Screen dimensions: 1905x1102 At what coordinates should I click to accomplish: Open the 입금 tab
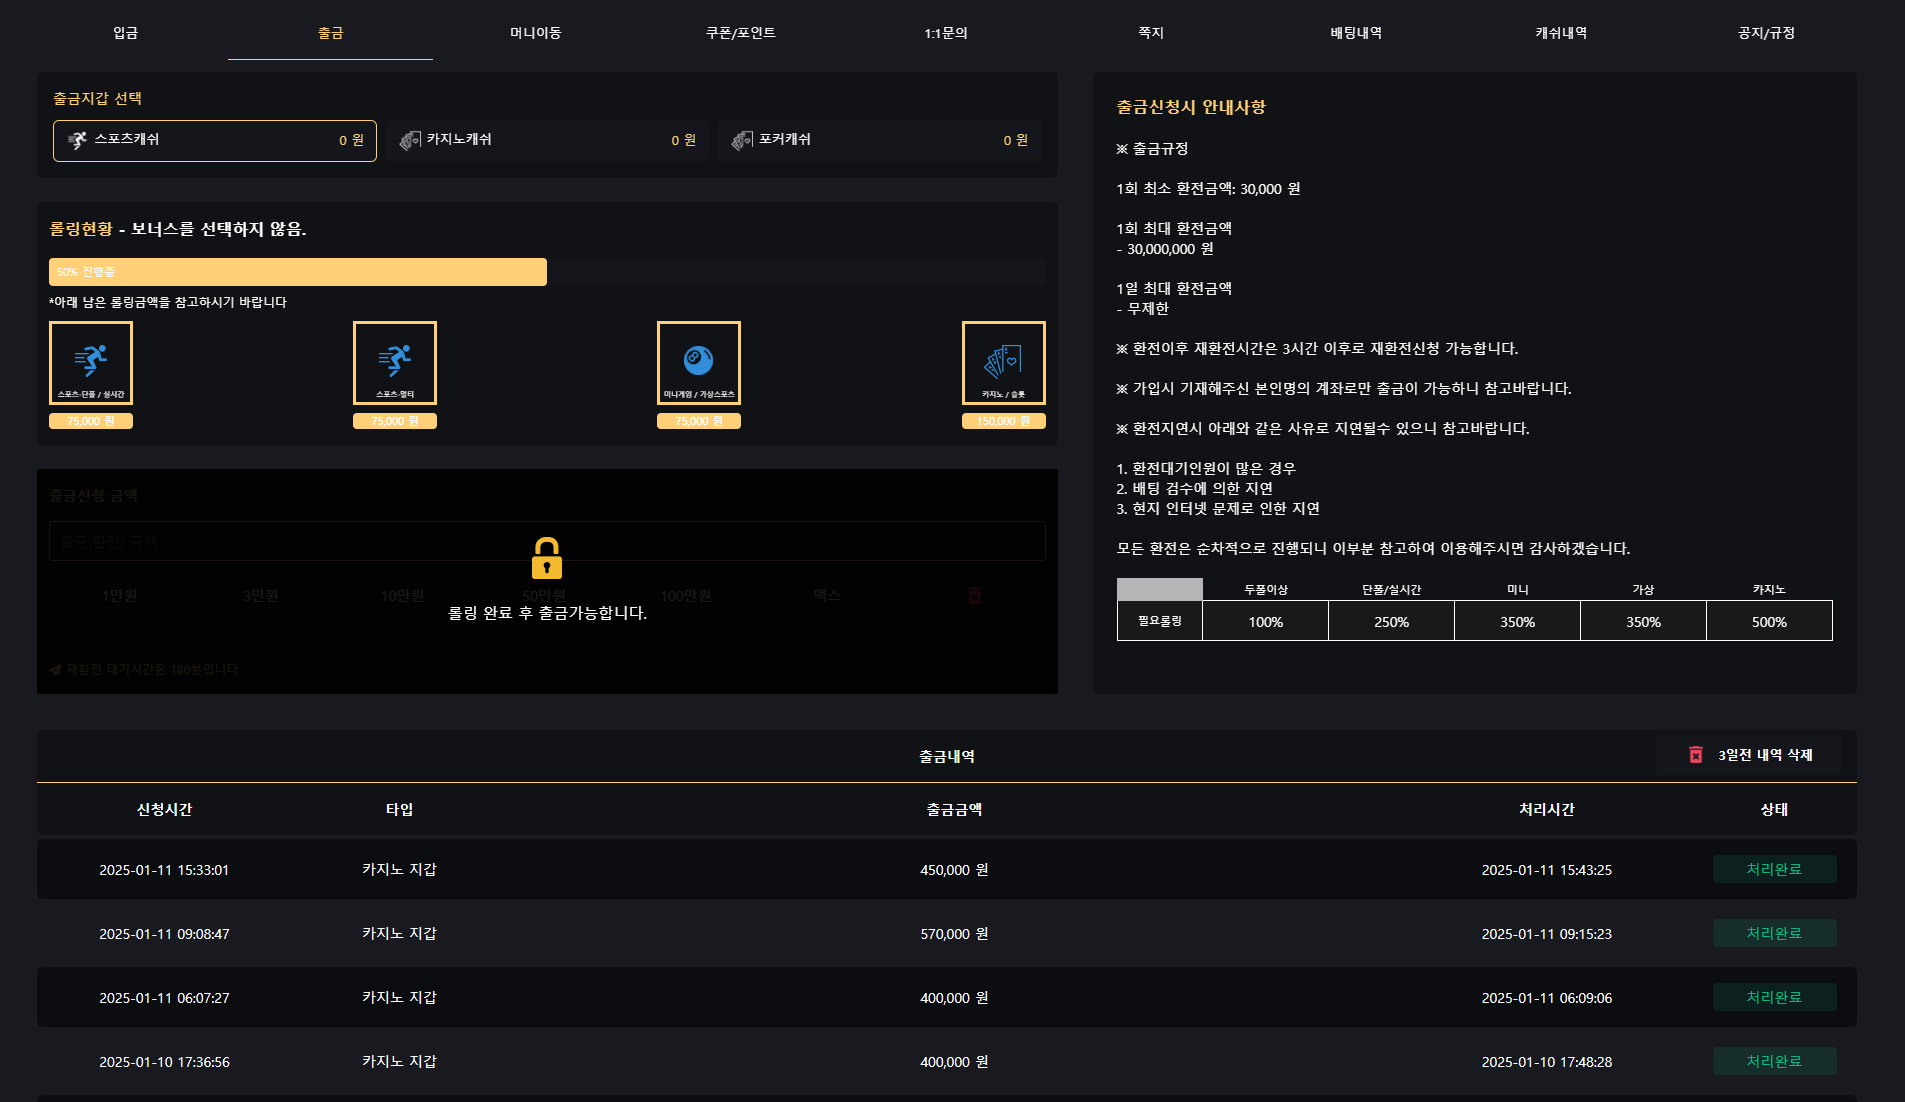(x=125, y=33)
